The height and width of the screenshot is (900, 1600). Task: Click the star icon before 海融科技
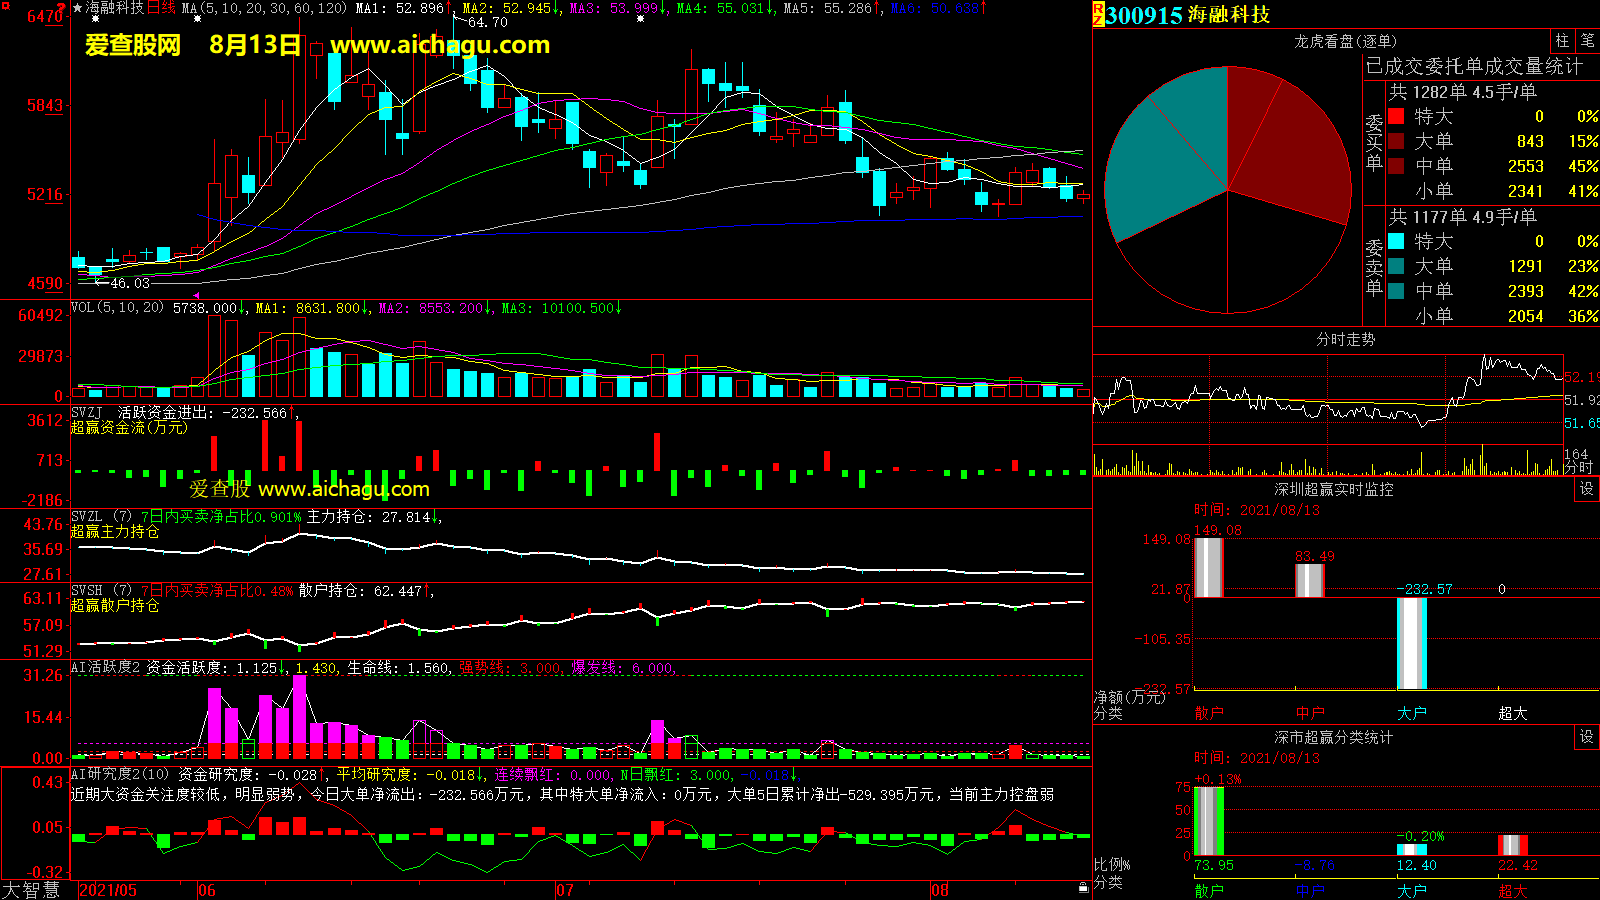coord(78,8)
